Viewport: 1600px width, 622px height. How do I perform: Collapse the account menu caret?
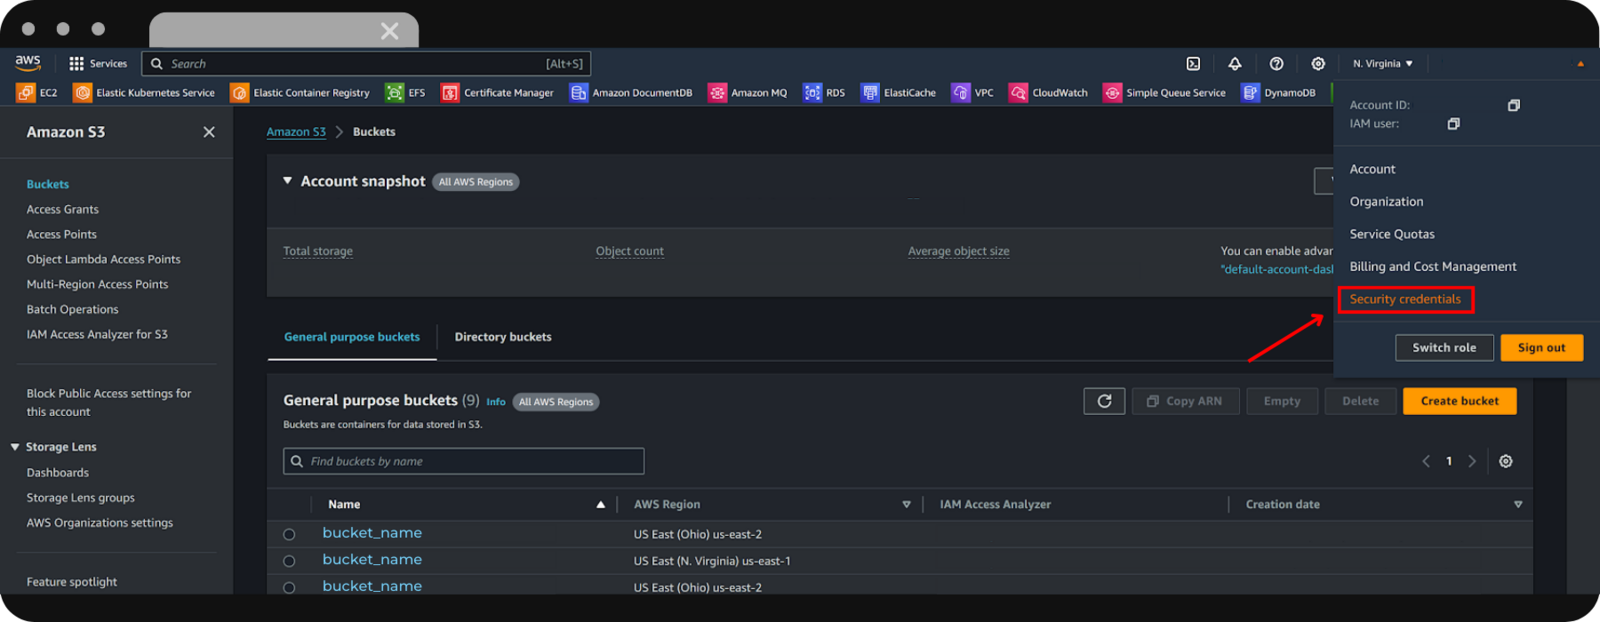click(x=1581, y=64)
